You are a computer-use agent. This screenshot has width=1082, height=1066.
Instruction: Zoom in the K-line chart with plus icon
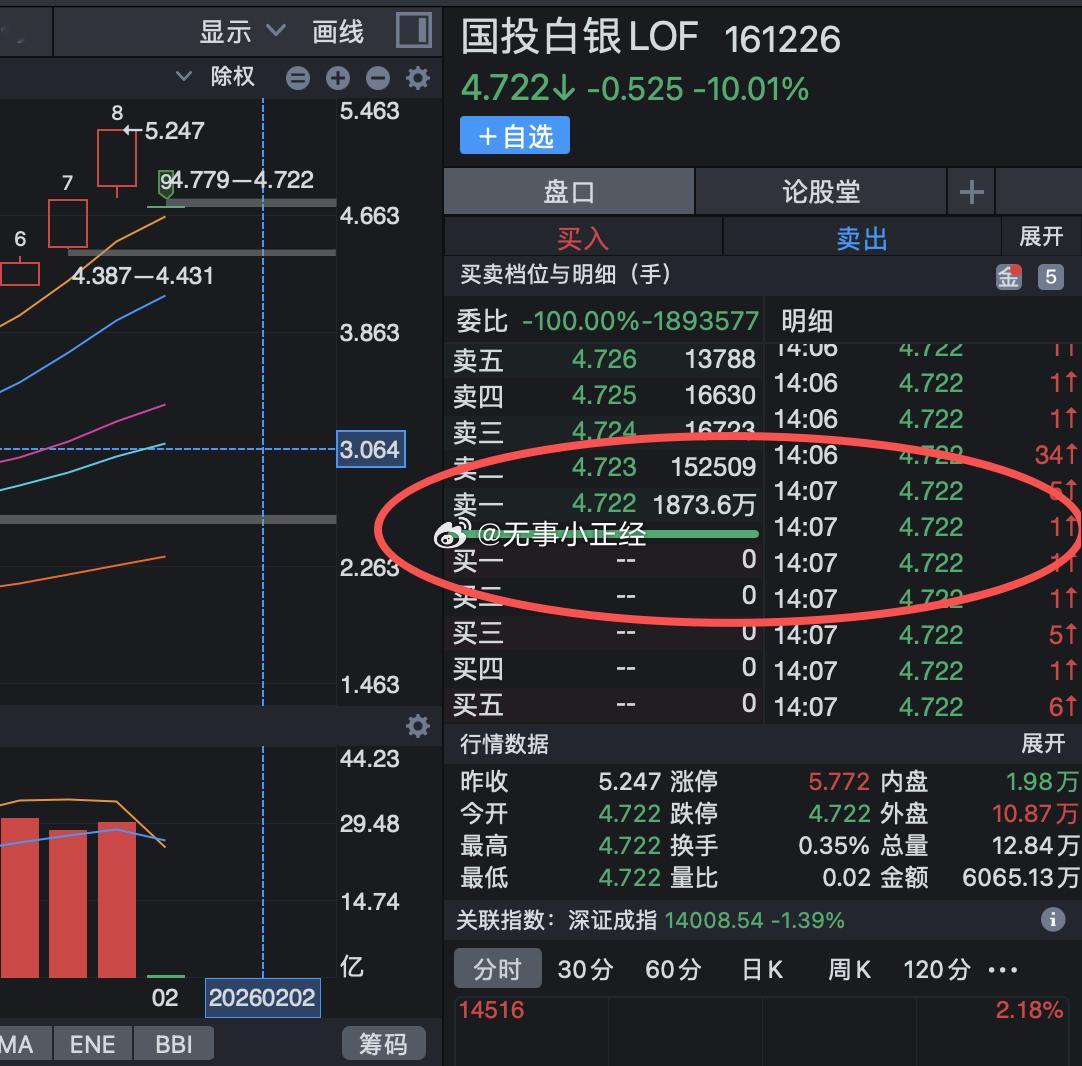coord(337,77)
